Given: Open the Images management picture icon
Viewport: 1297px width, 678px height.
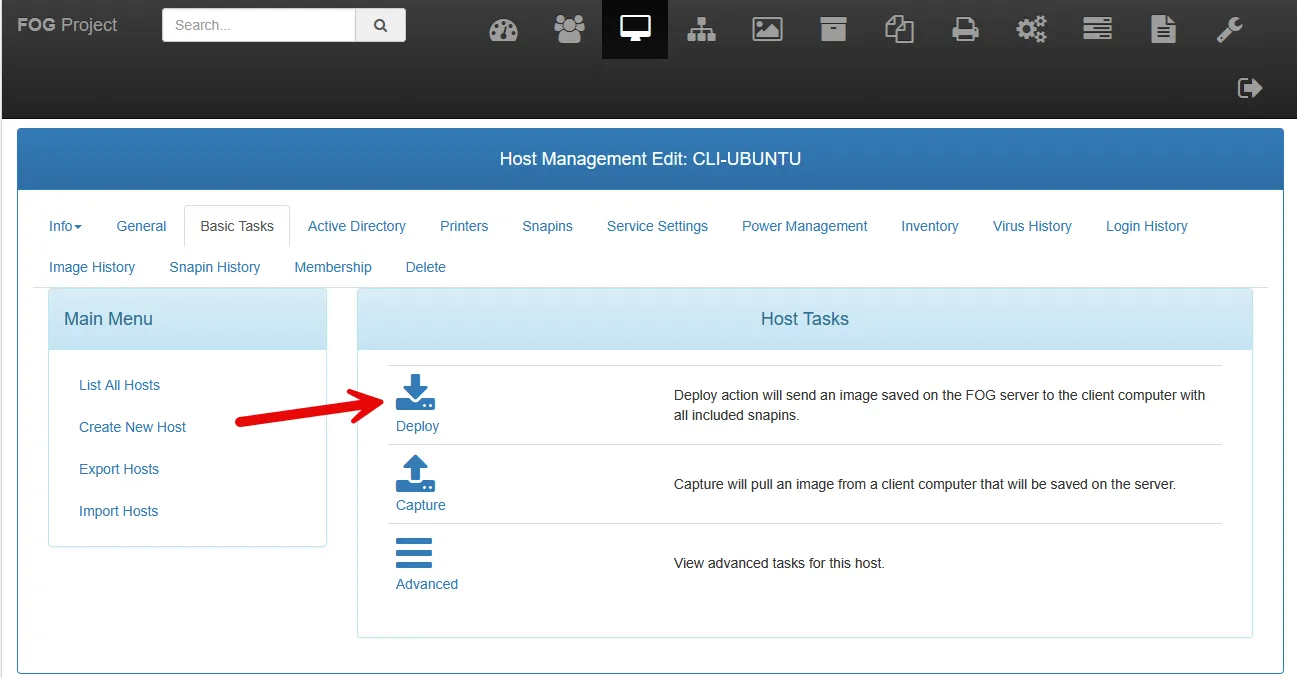Looking at the screenshot, I should [x=767, y=29].
